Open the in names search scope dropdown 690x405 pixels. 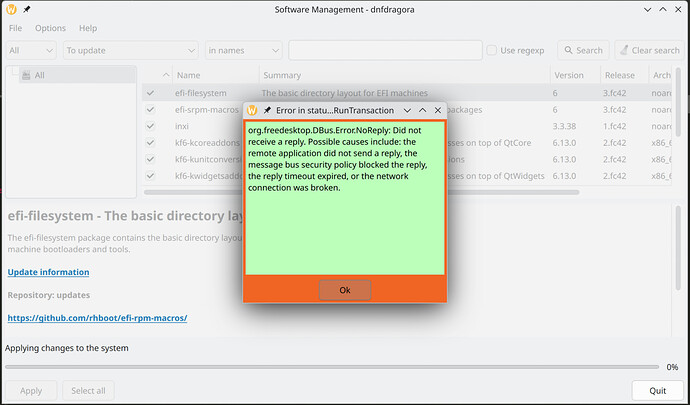coord(244,50)
